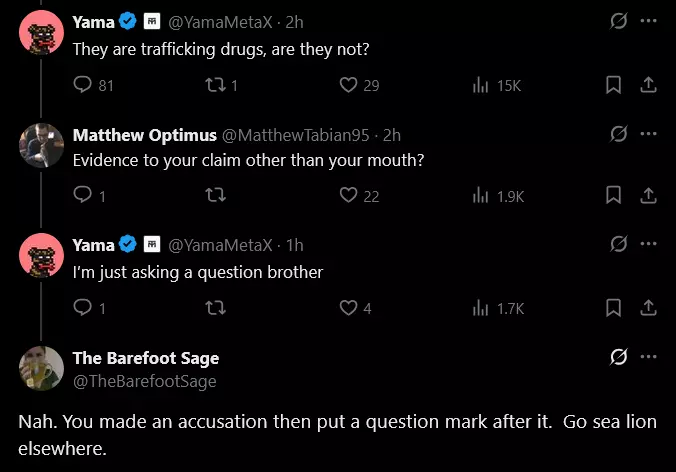View analytics showing 1.9K views

[x=498, y=196]
